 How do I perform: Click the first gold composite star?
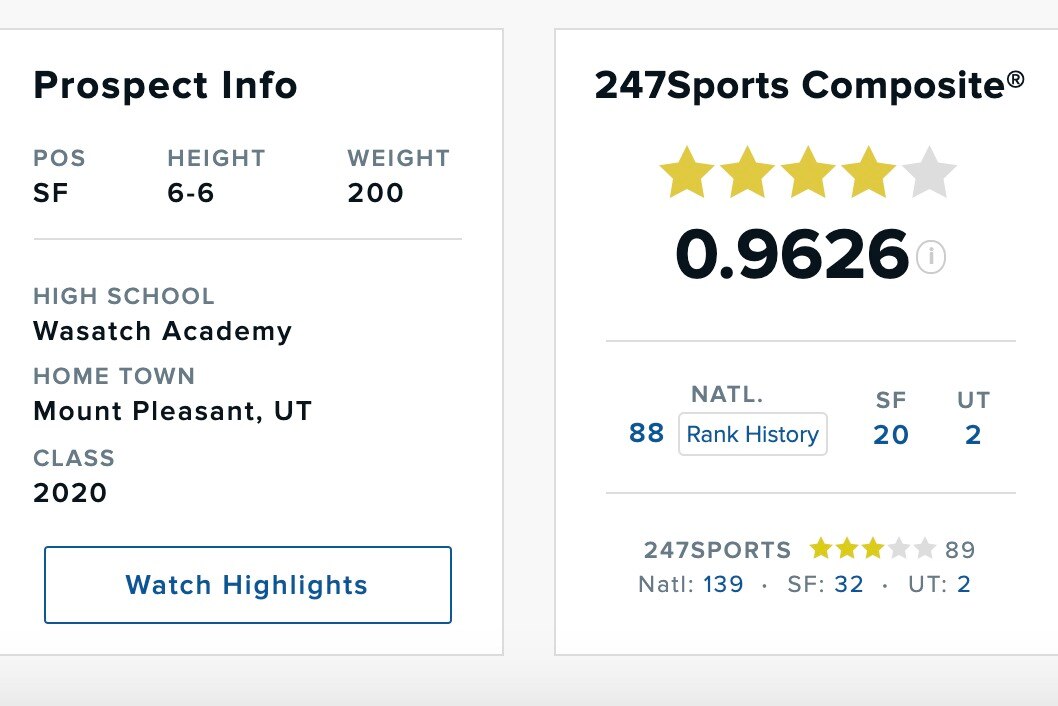click(687, 174)
